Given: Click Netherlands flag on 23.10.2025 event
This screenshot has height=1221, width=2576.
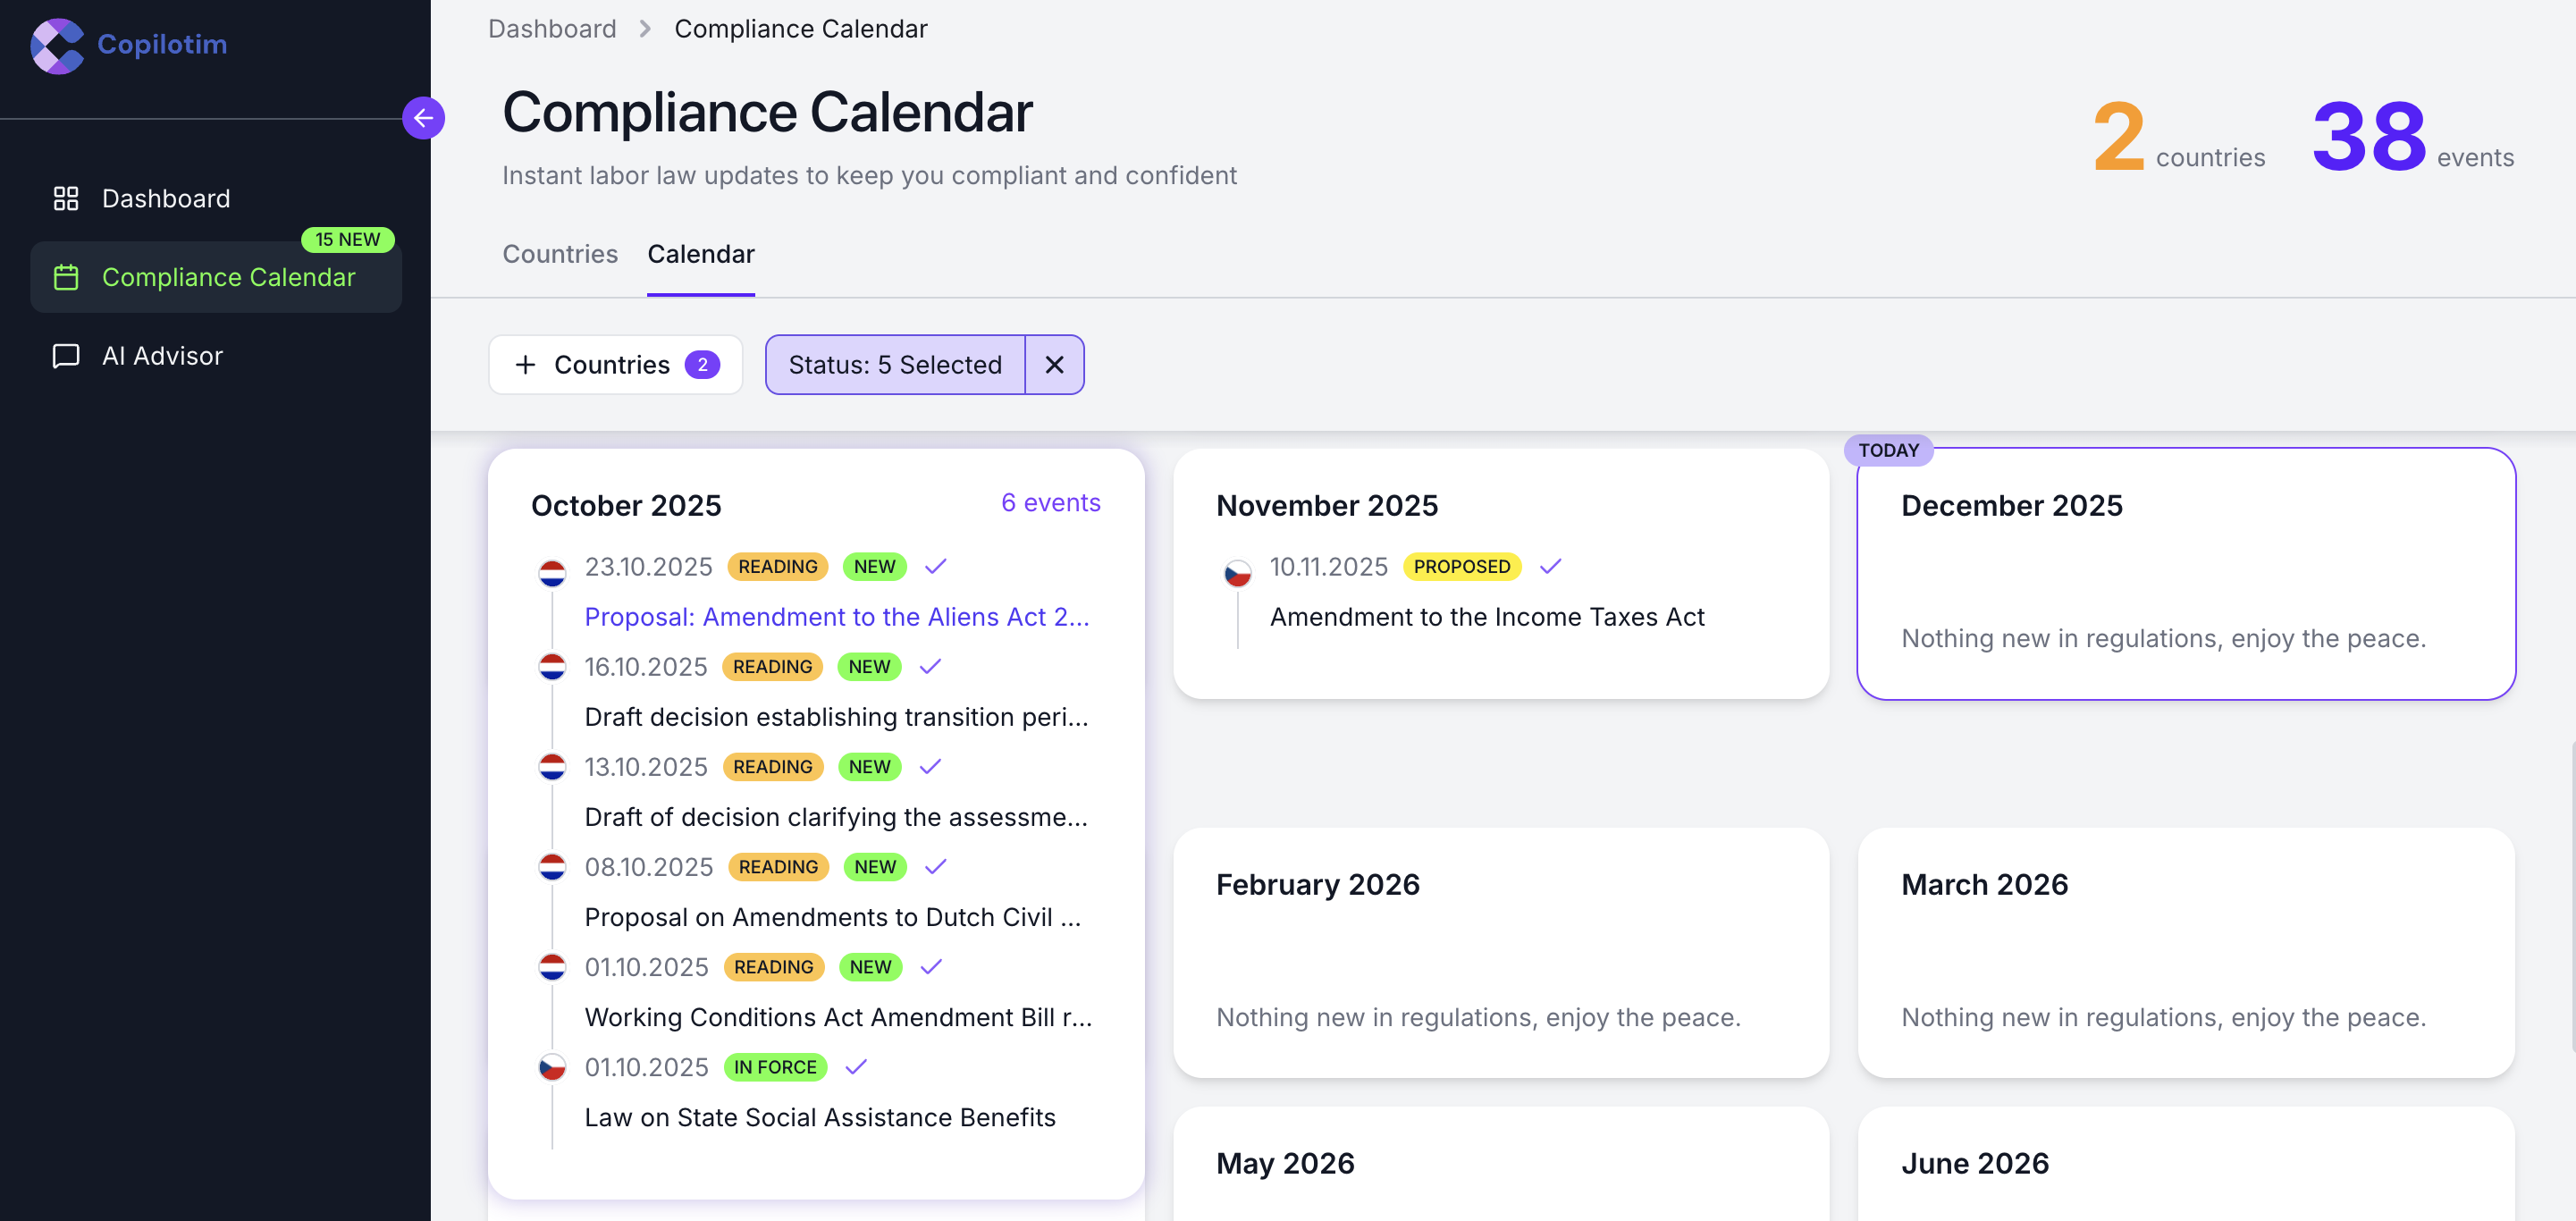Looking at the screenshot, I should tap(552, 572).
